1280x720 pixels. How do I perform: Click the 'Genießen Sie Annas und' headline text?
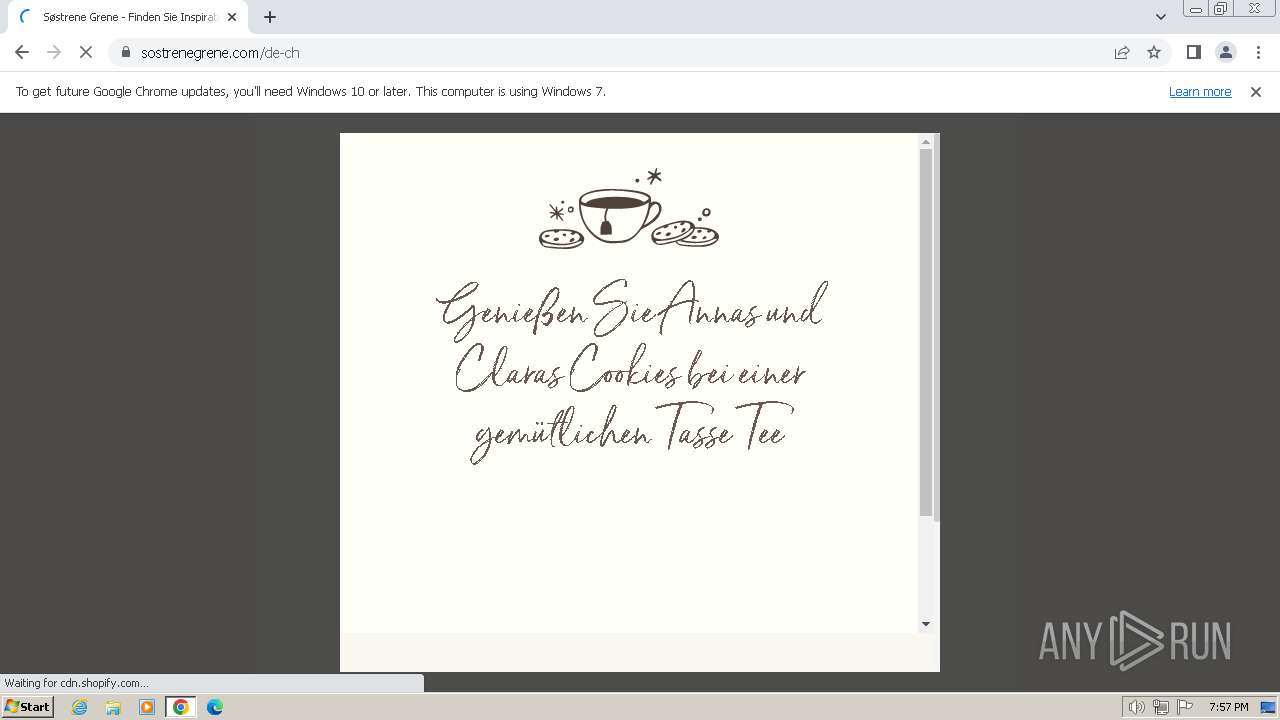(x=631, y=309)
